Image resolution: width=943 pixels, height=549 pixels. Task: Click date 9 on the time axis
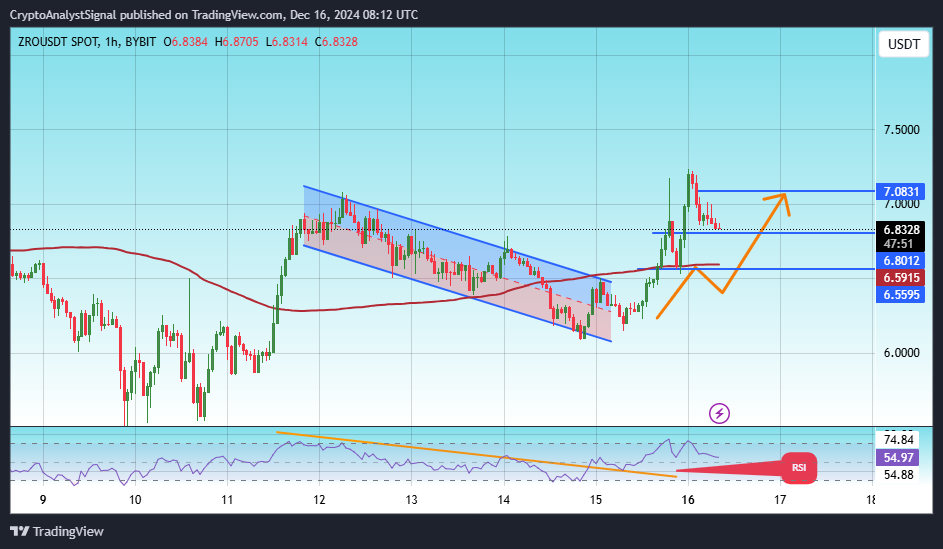click(43, 500)
